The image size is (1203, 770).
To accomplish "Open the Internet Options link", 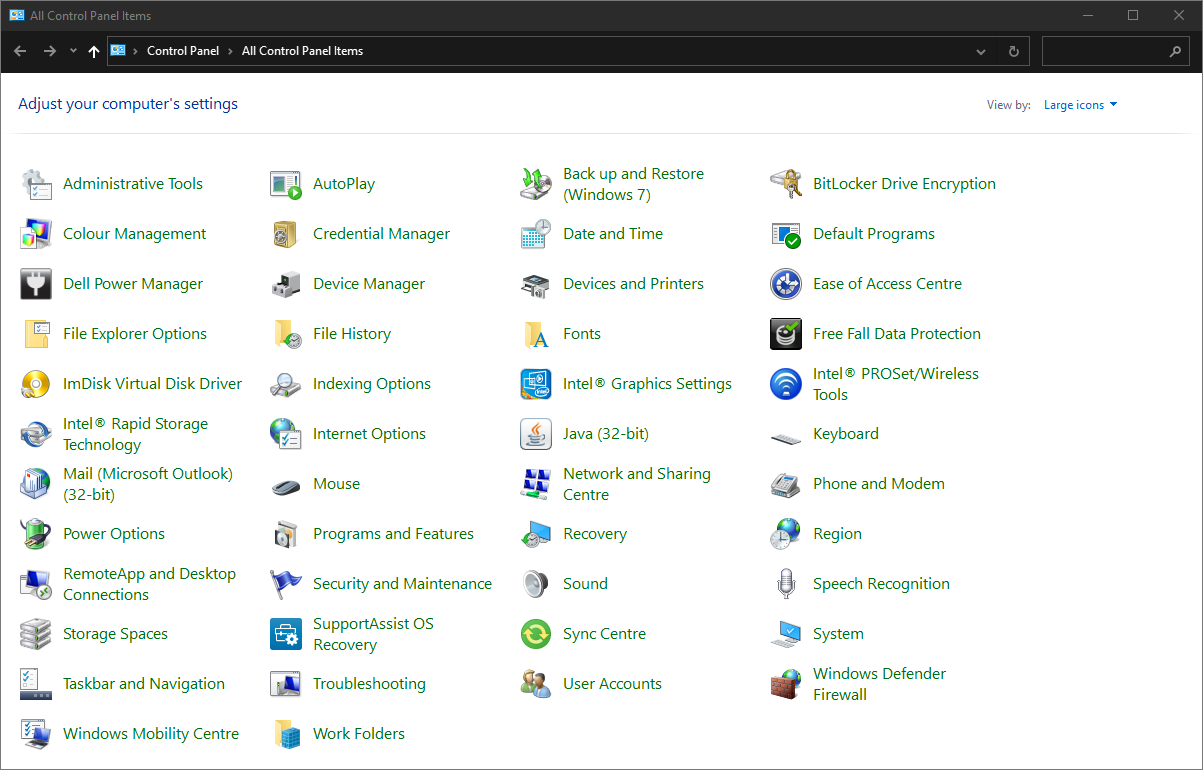I will click(x=369, y=434).
